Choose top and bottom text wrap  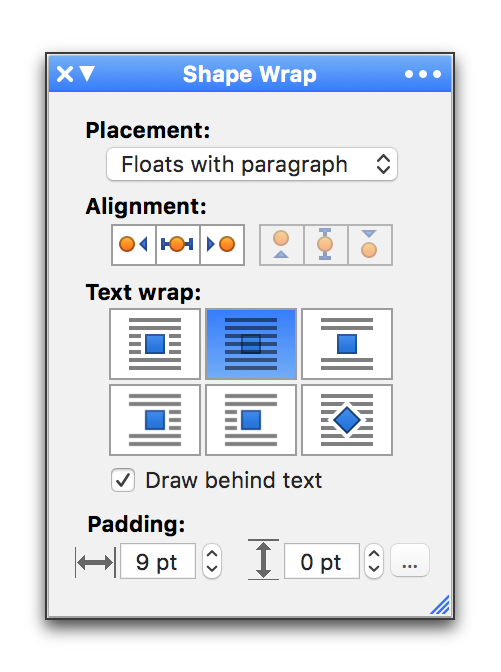pos(347,344)
